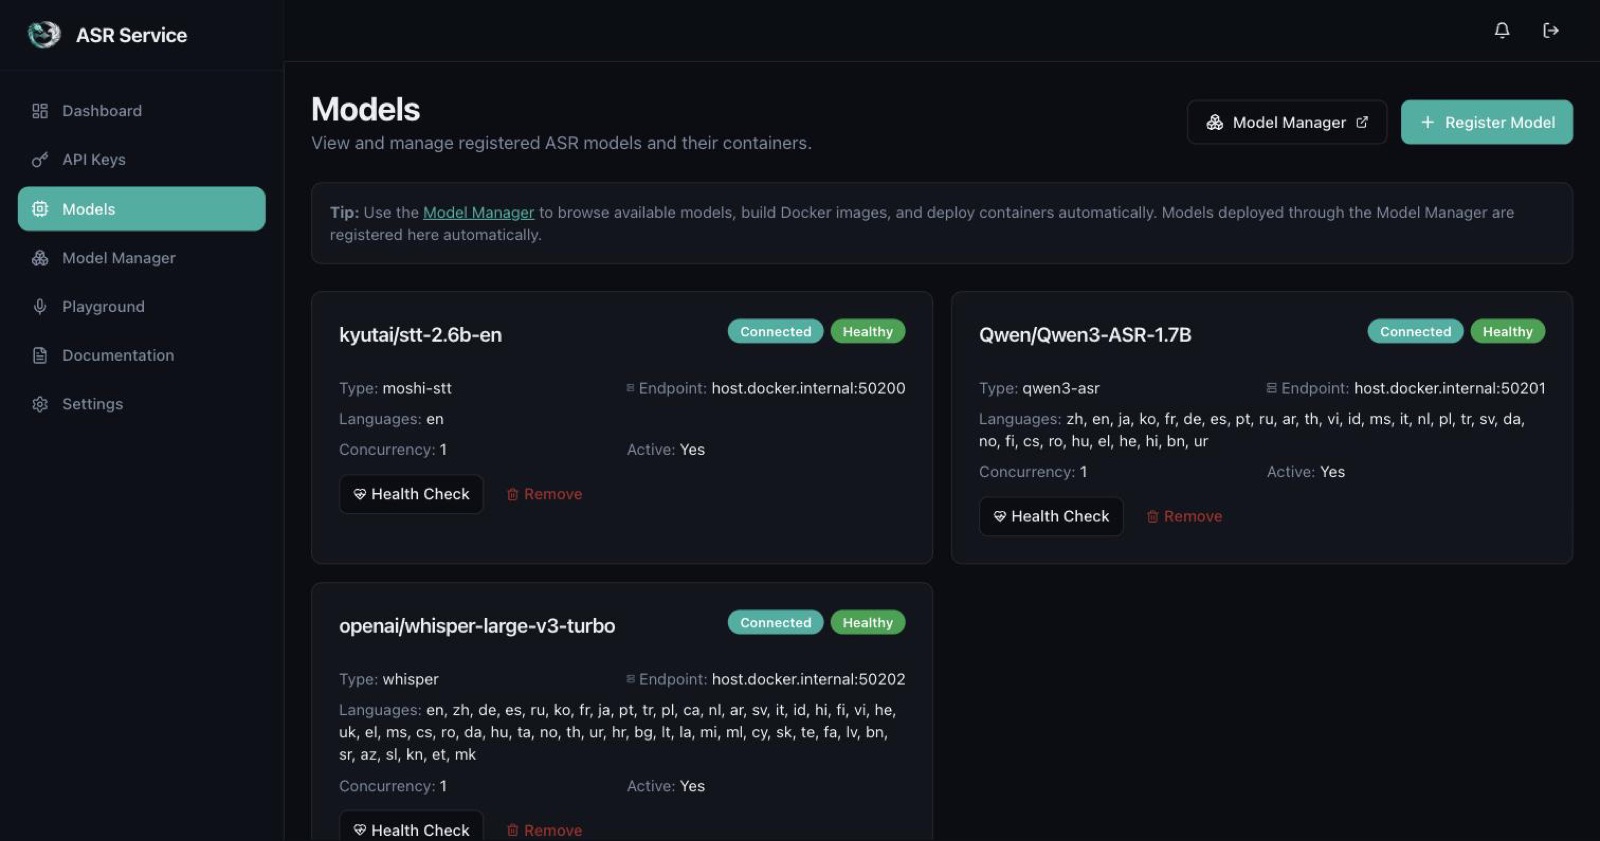Click openai/whisper-large-v3-turbo title

(477, 626)
